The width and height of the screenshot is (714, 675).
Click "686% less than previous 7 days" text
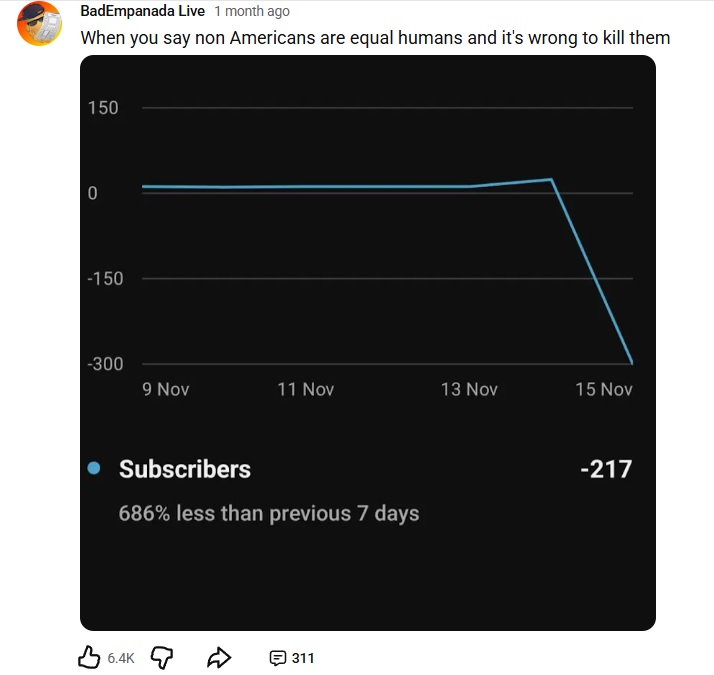click(x=269, y=514)
